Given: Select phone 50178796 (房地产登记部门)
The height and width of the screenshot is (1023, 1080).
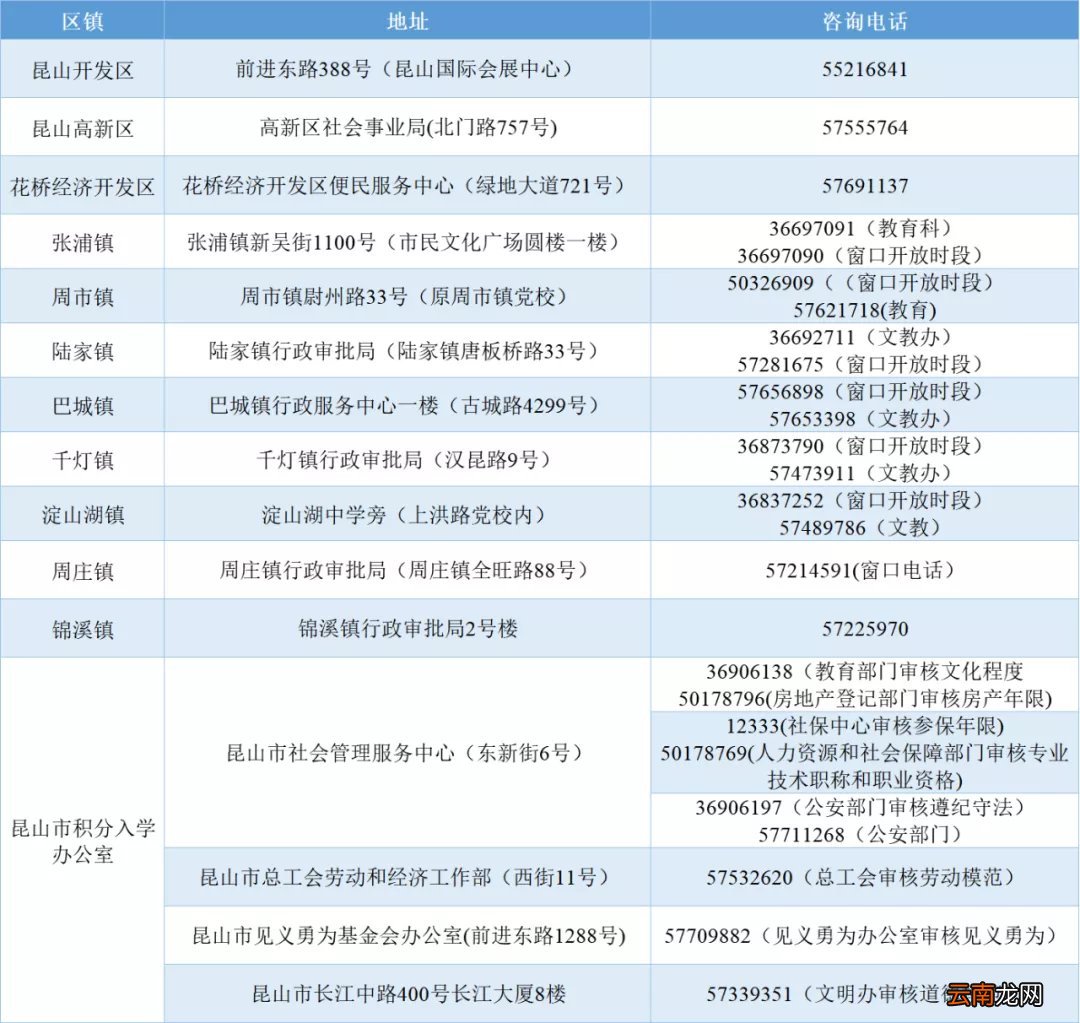Looking at the screenshot, I should [x=864, y=699].
